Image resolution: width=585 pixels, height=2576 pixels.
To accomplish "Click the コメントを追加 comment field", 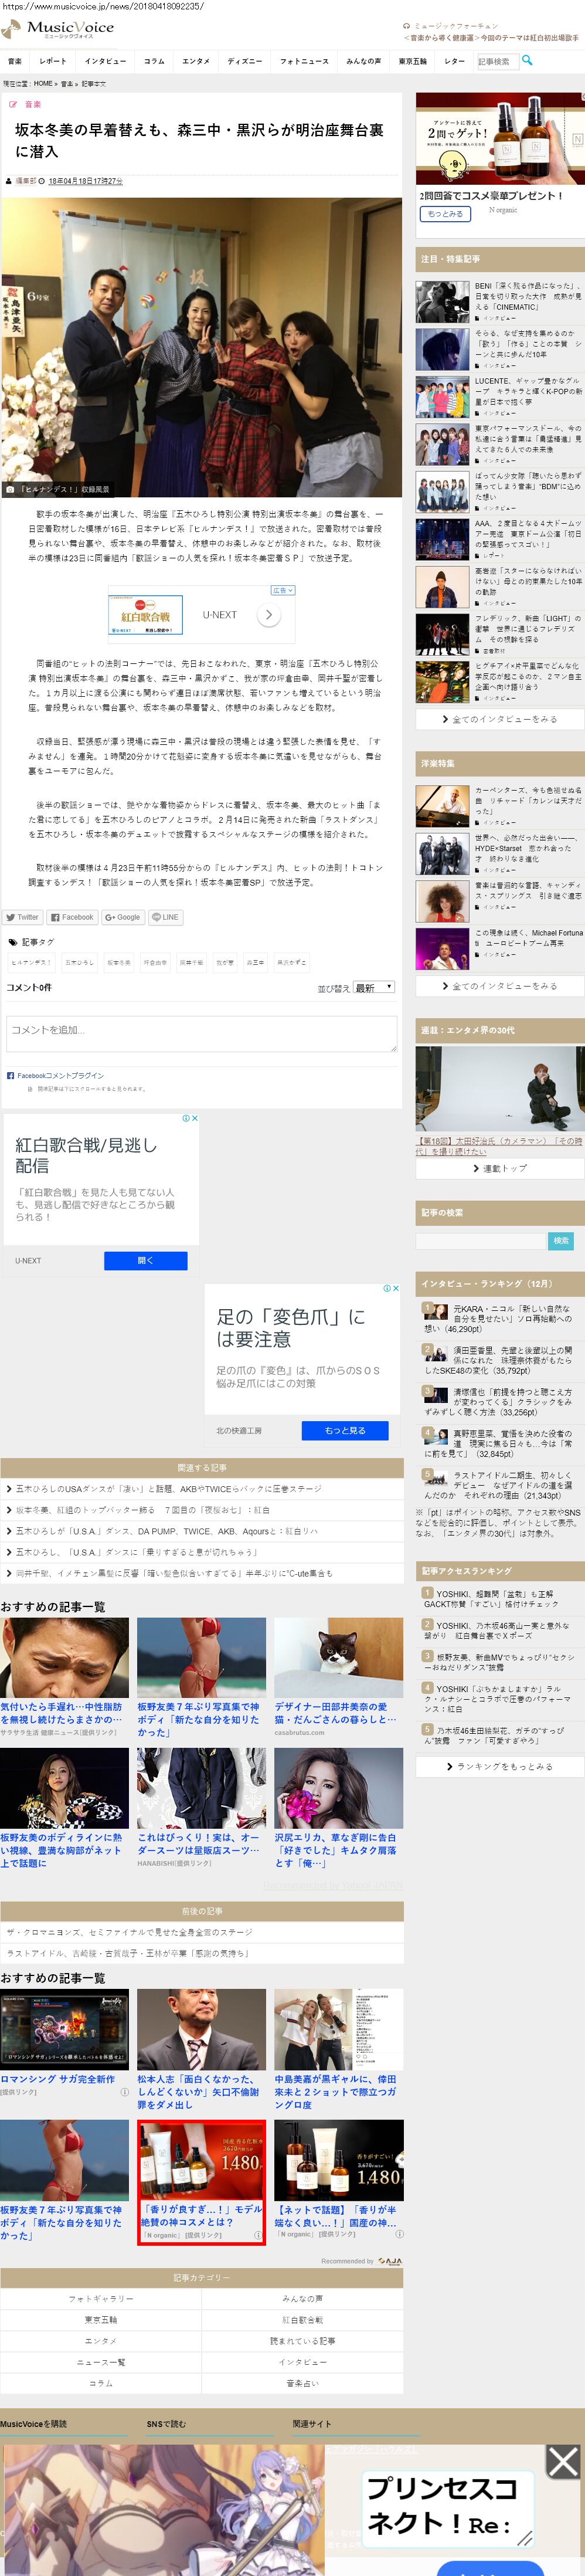I will [202, 1034].
